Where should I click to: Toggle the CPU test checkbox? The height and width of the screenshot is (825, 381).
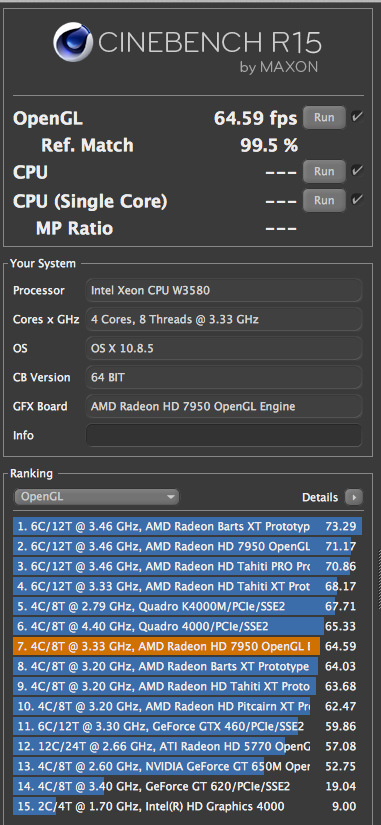click(357, 170)
